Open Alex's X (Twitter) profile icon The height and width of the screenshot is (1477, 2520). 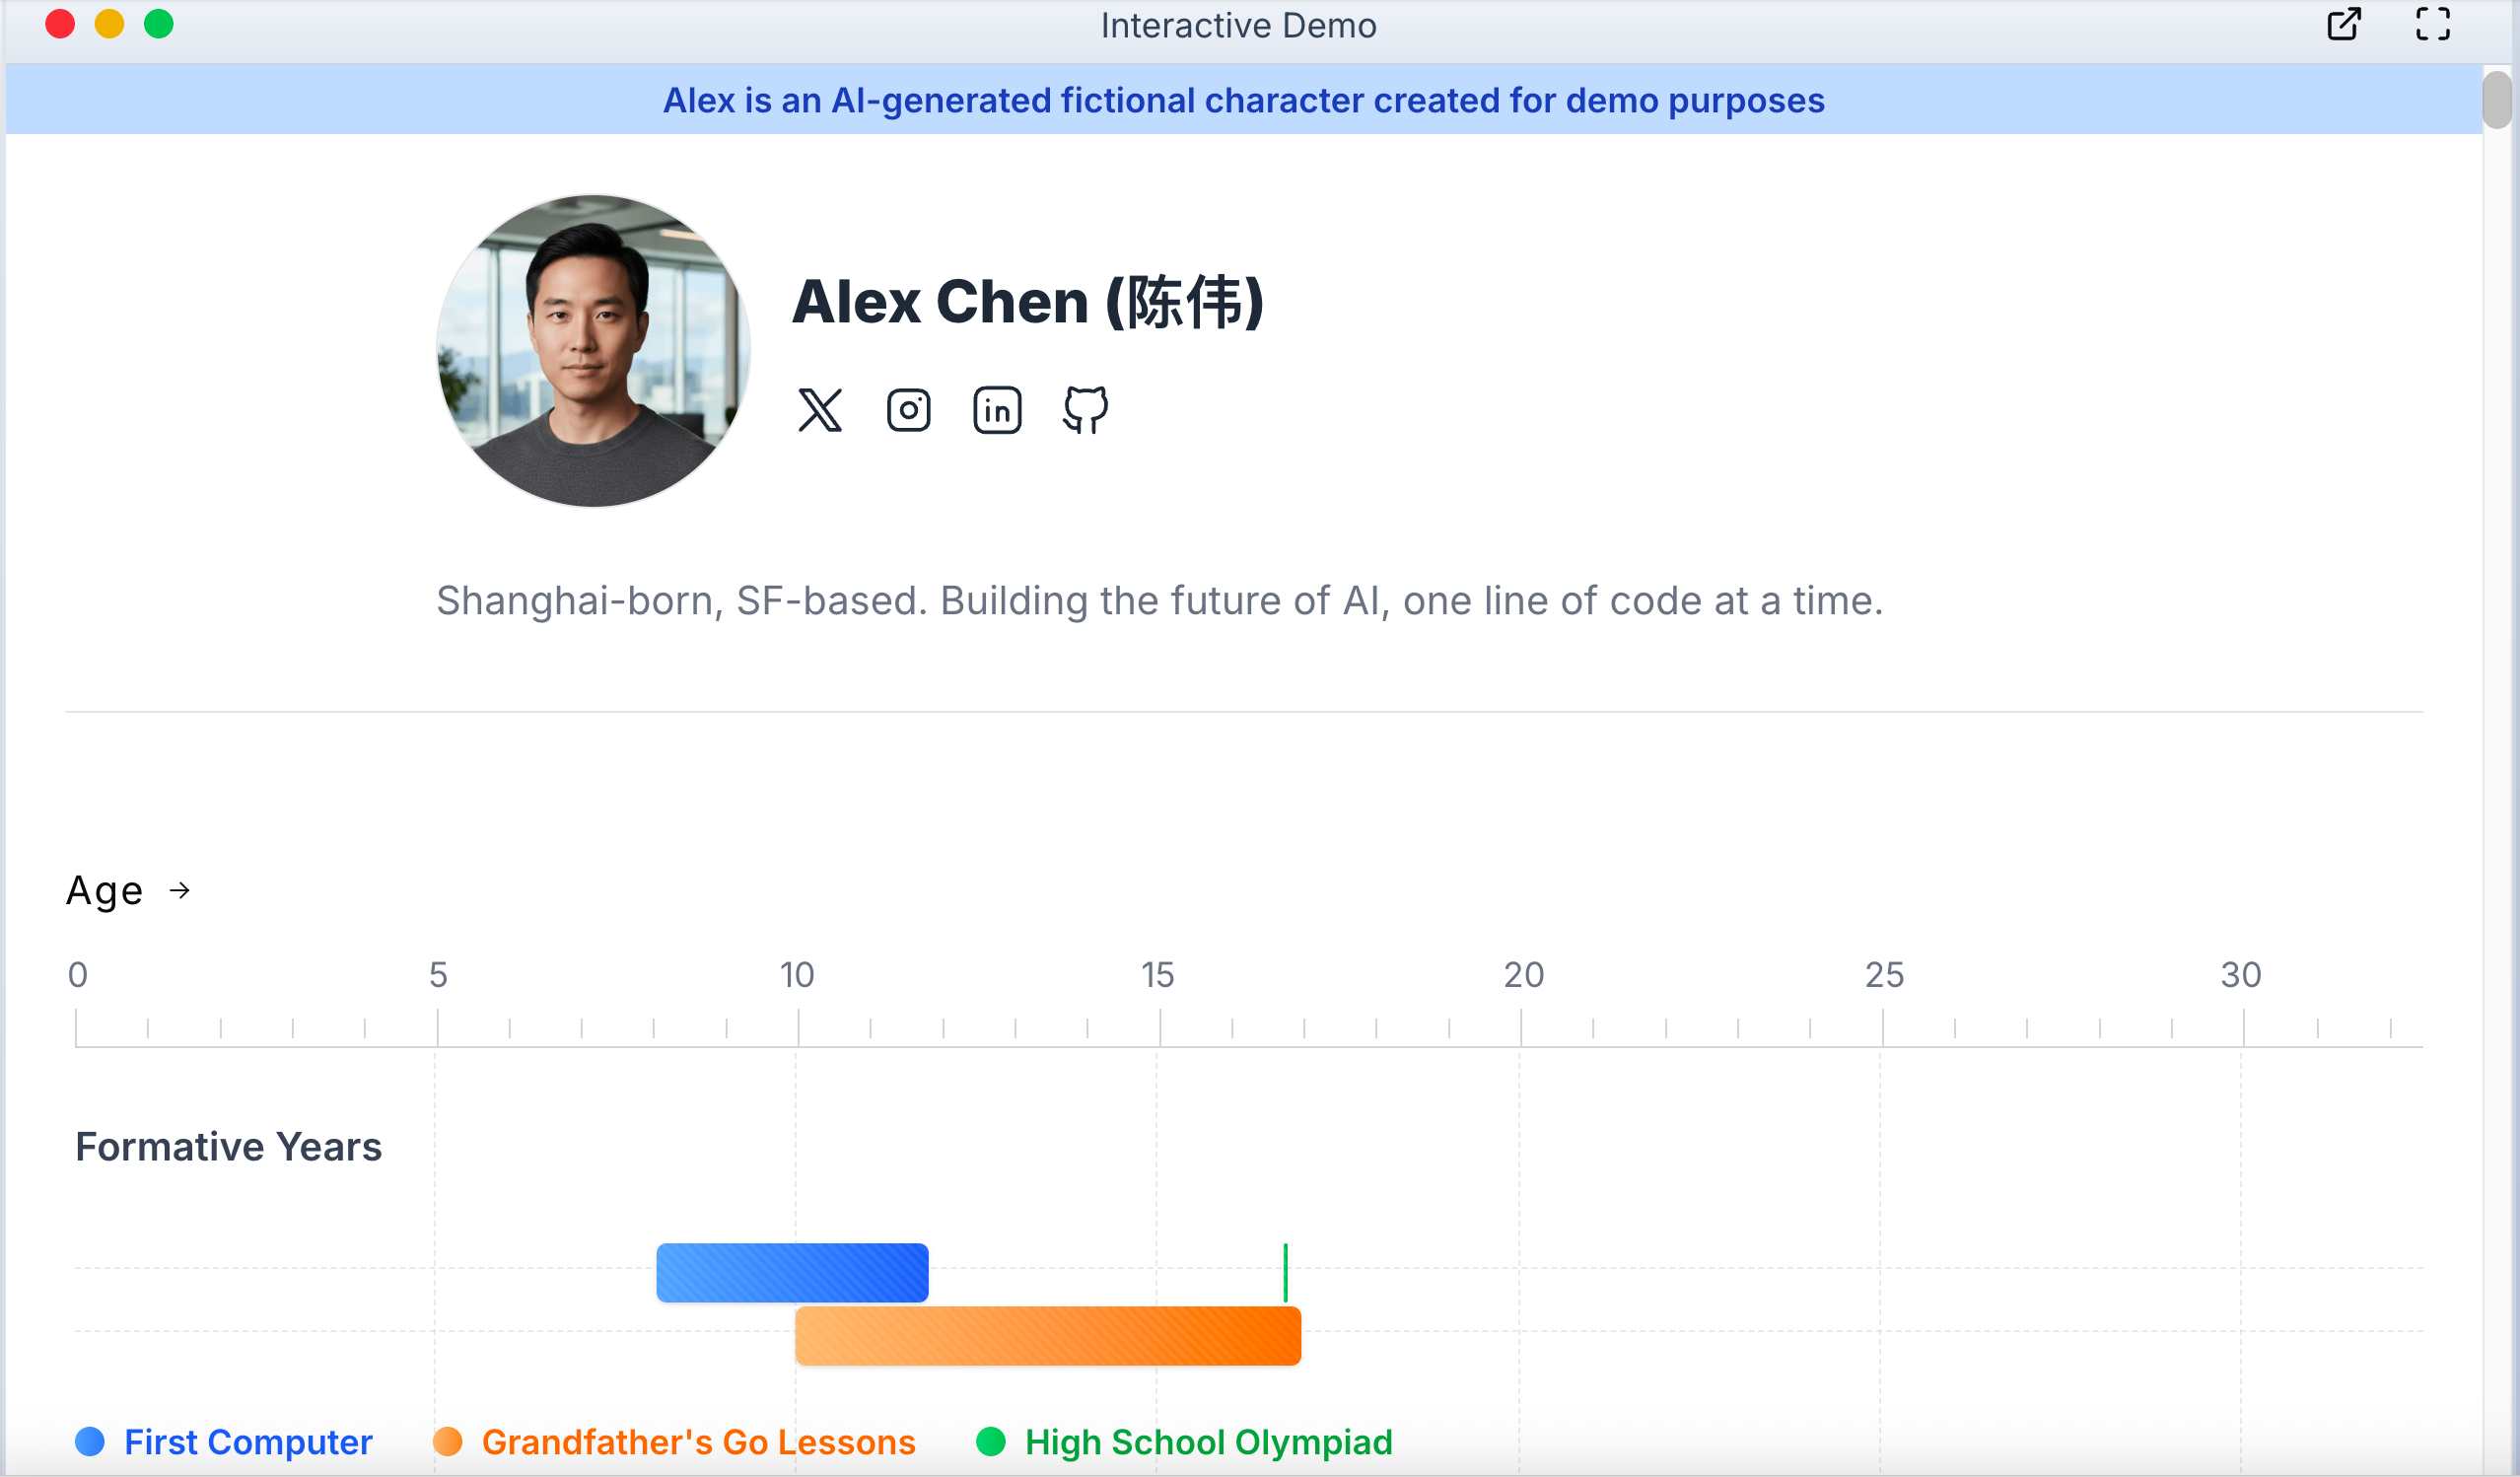pyautogui.click(x=820, y=410)
